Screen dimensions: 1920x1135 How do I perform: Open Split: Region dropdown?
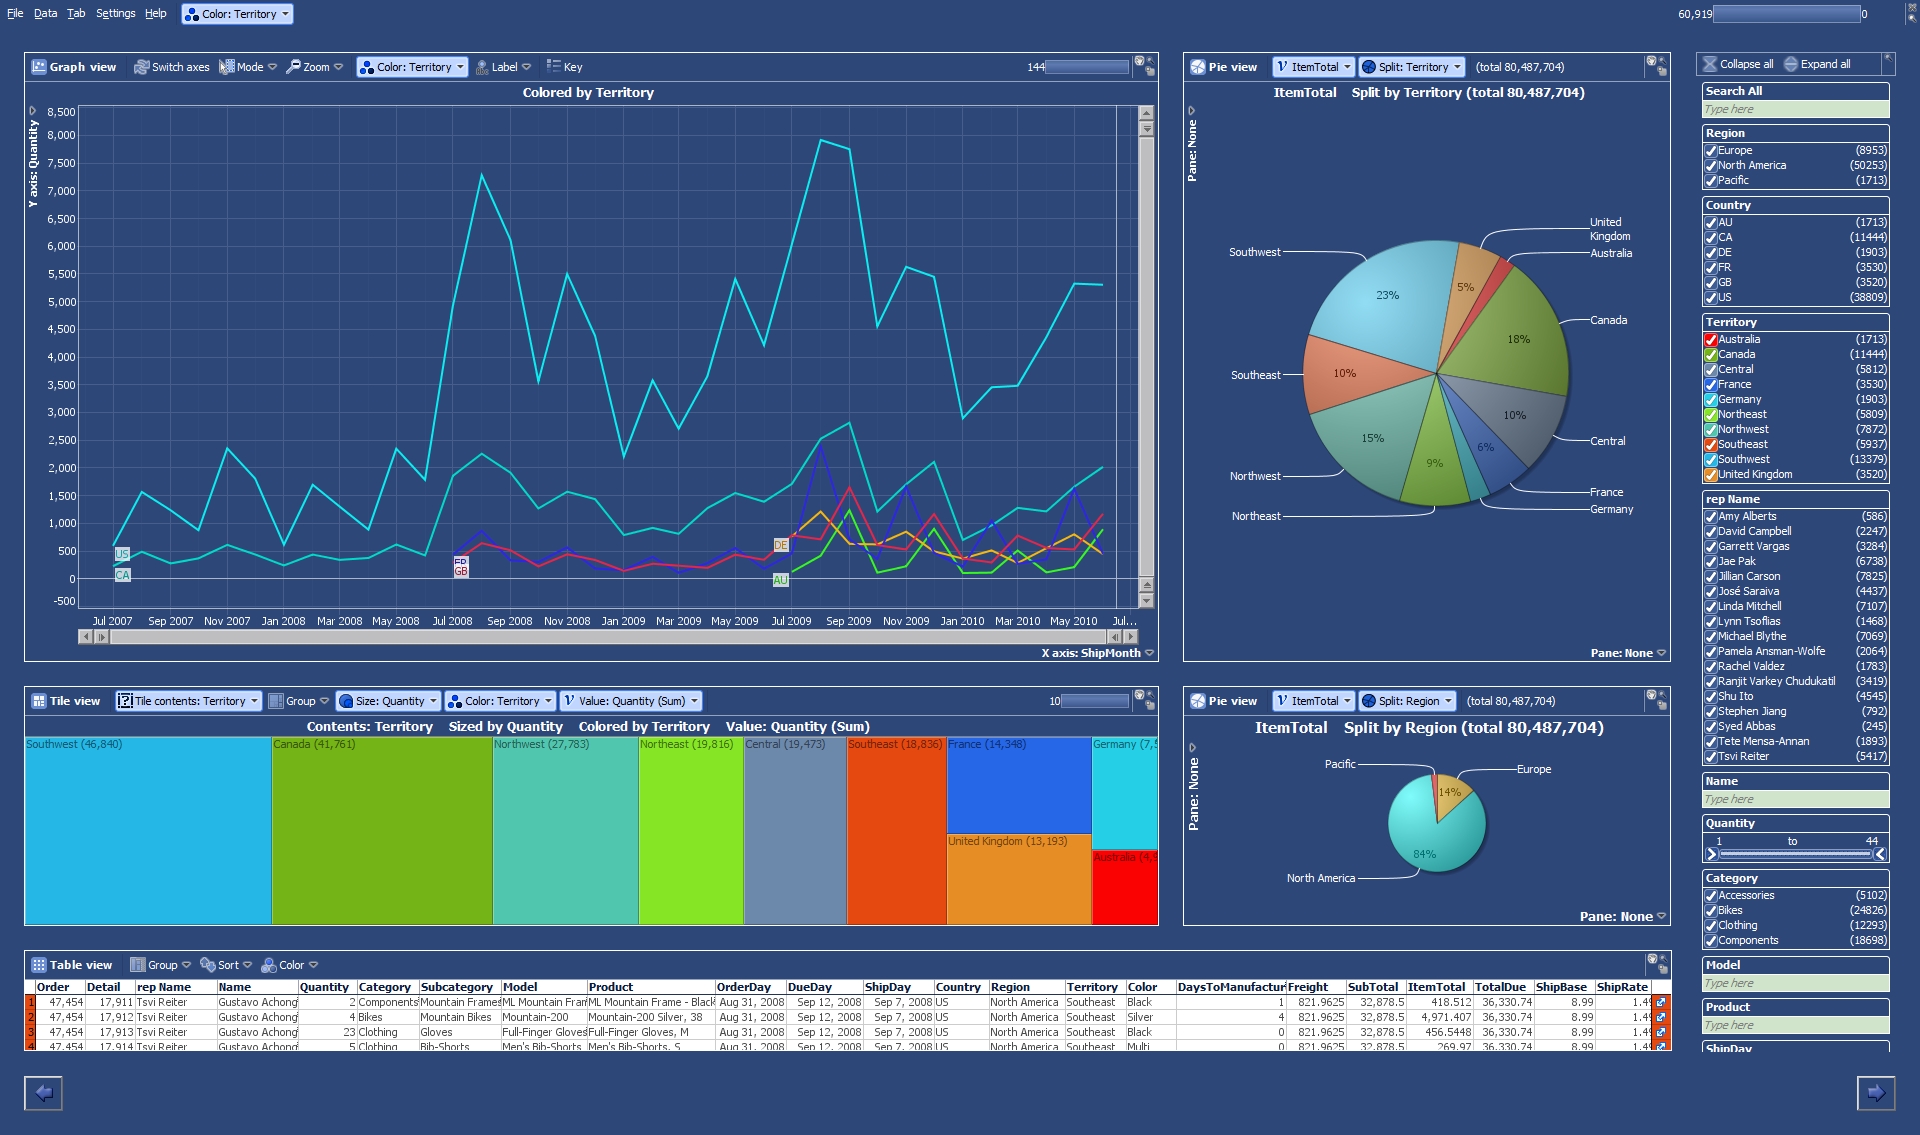tap(1407, 701)
